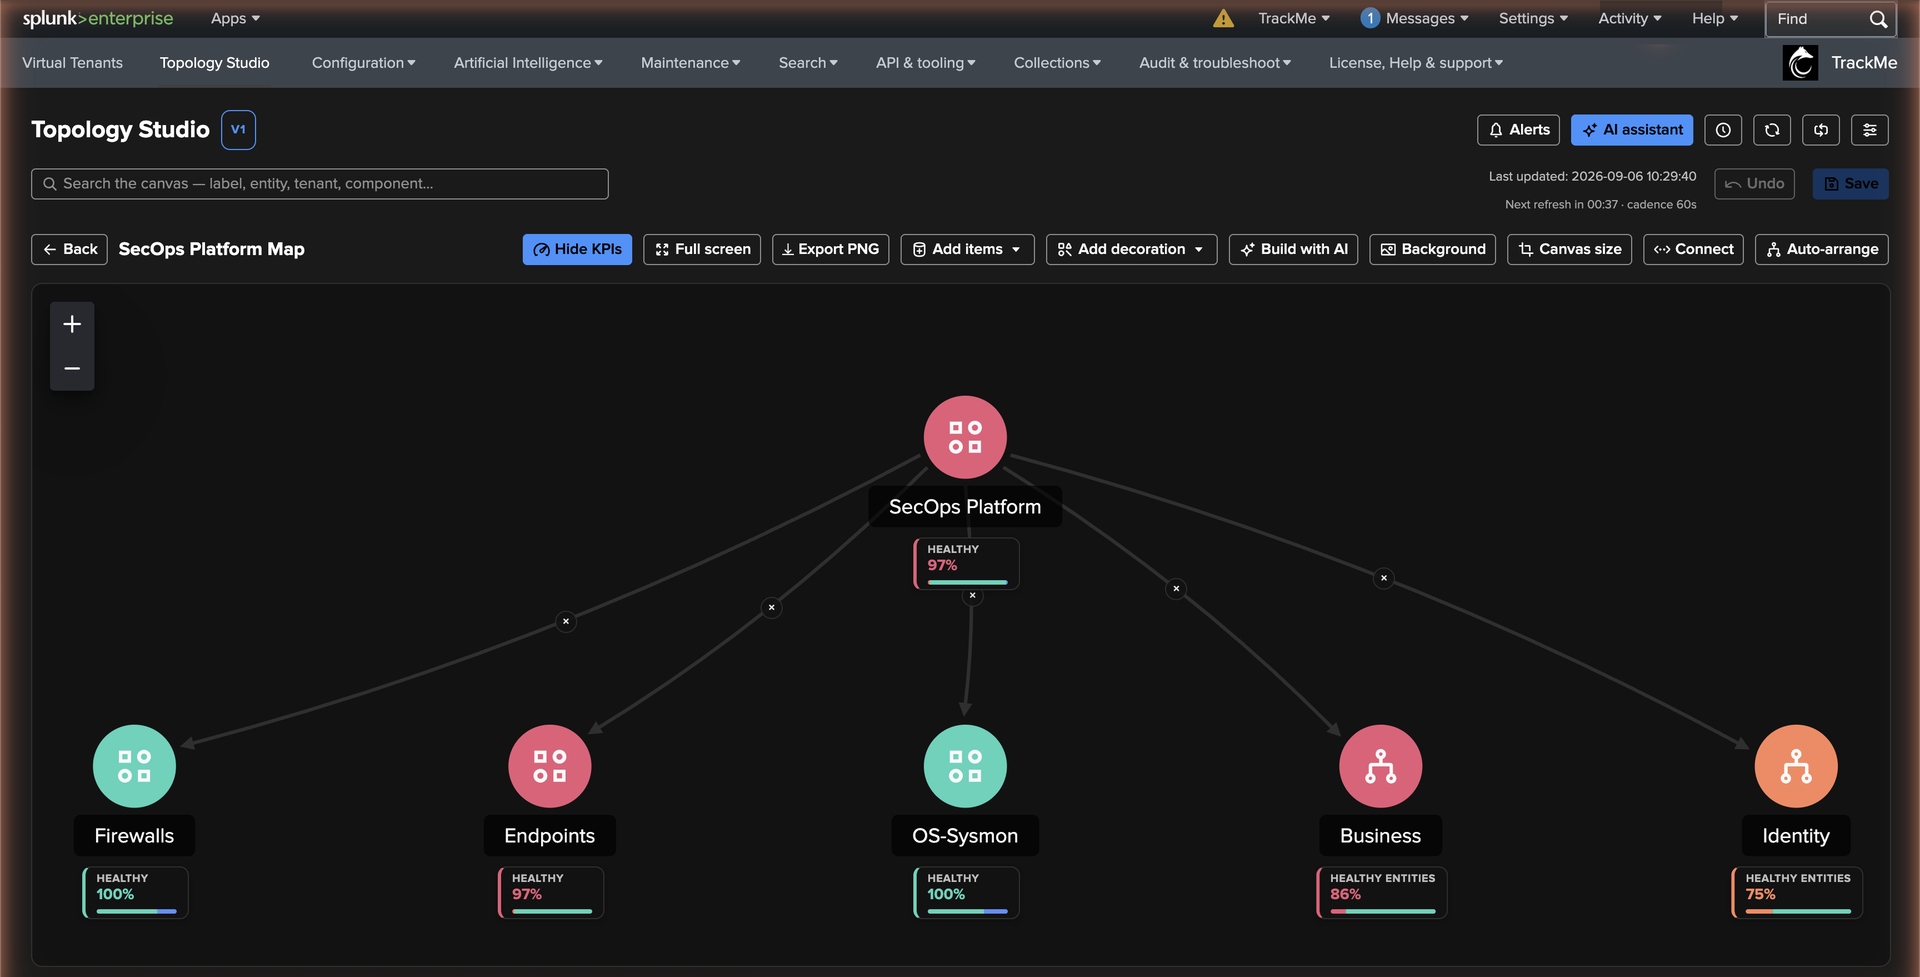This screenshot has width=1920, height=977.
Task: Open the Messages dropdown
Action: (x=1415, y=18)
